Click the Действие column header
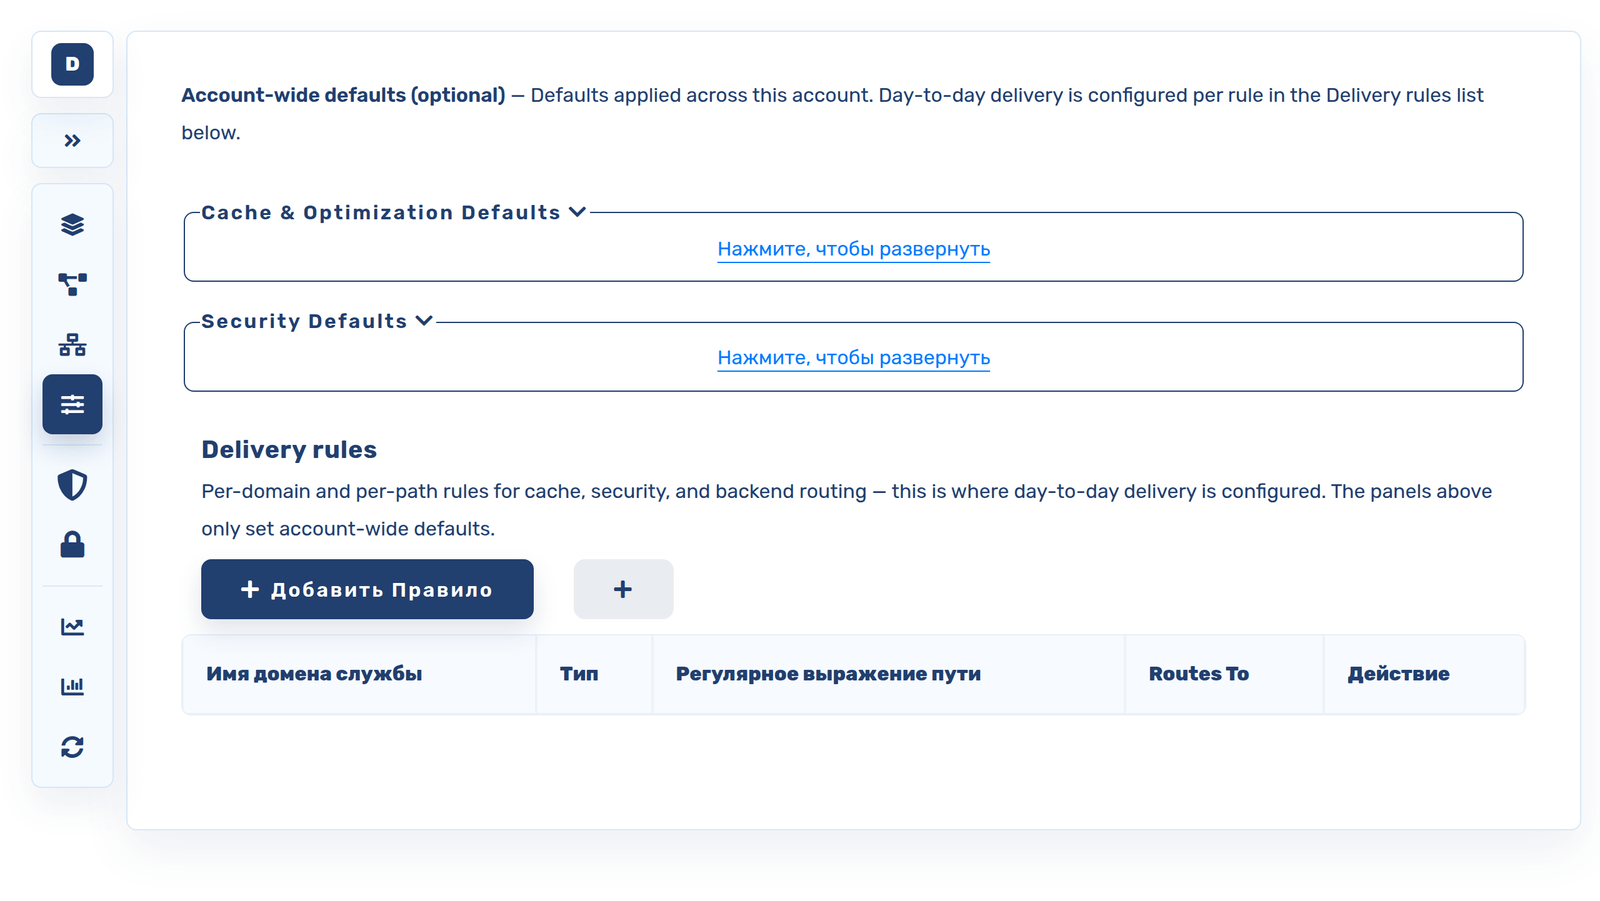 pyautogui.click(x=1398, y=674)
